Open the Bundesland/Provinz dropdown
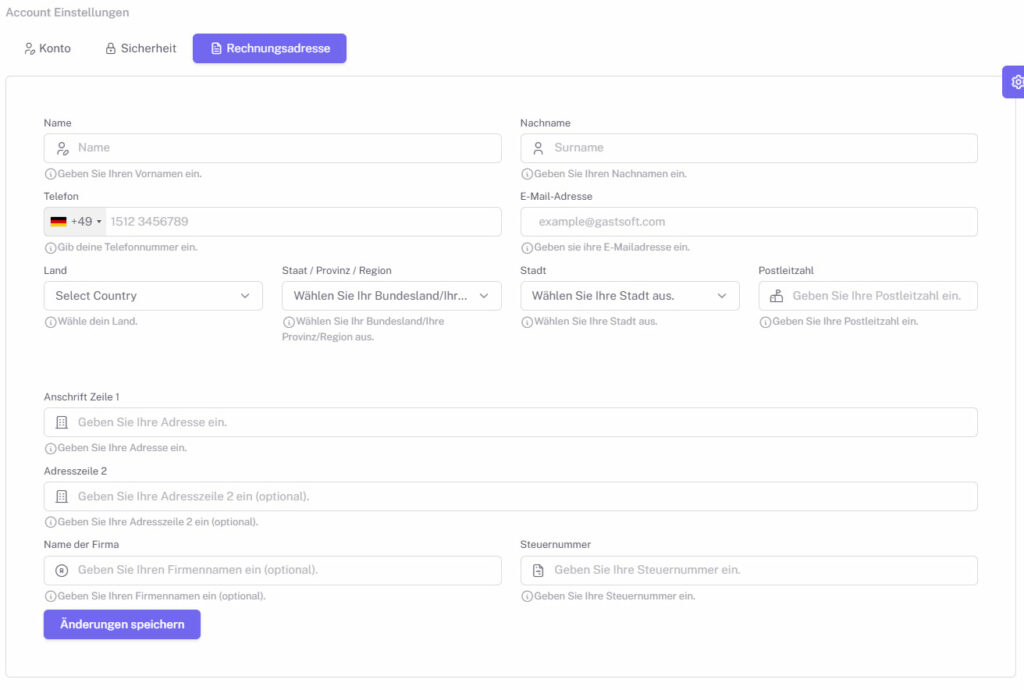1024x690 pixels. coord(391,296)
